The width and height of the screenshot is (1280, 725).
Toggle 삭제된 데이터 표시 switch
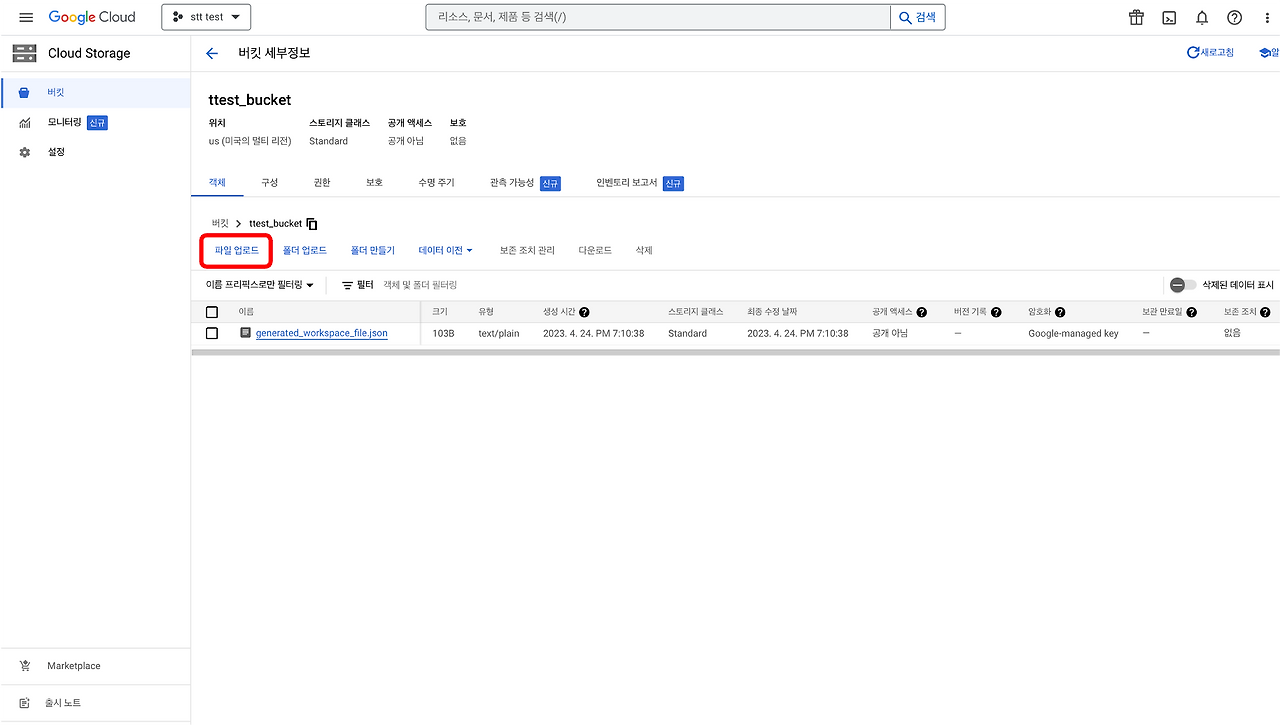coord(1182,285)
